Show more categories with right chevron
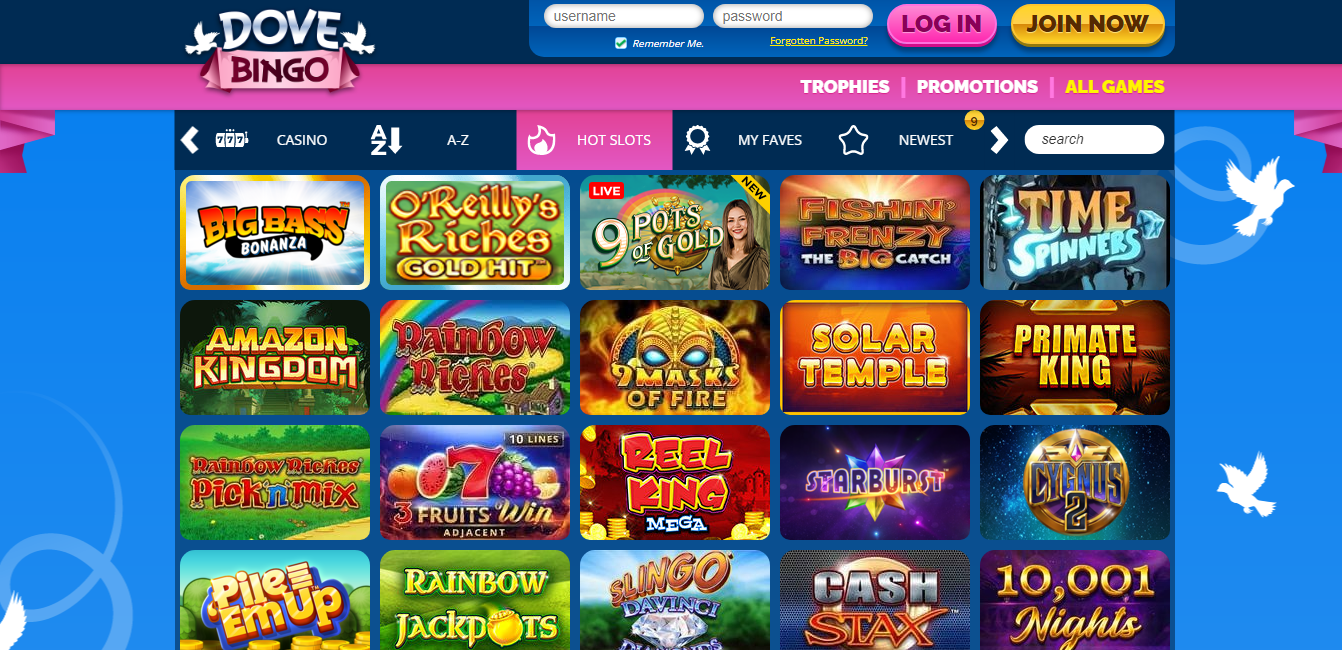 tap(998, 140)
